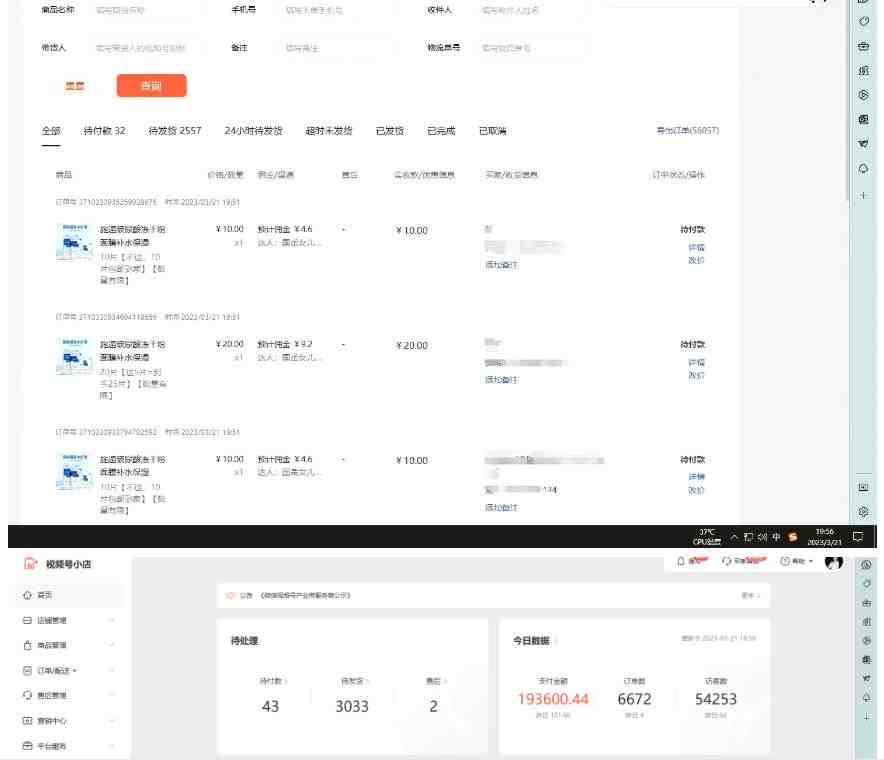Click the 导出订单(56057) export link
Screen dimensions: 884x760
[x=687, y=131]
